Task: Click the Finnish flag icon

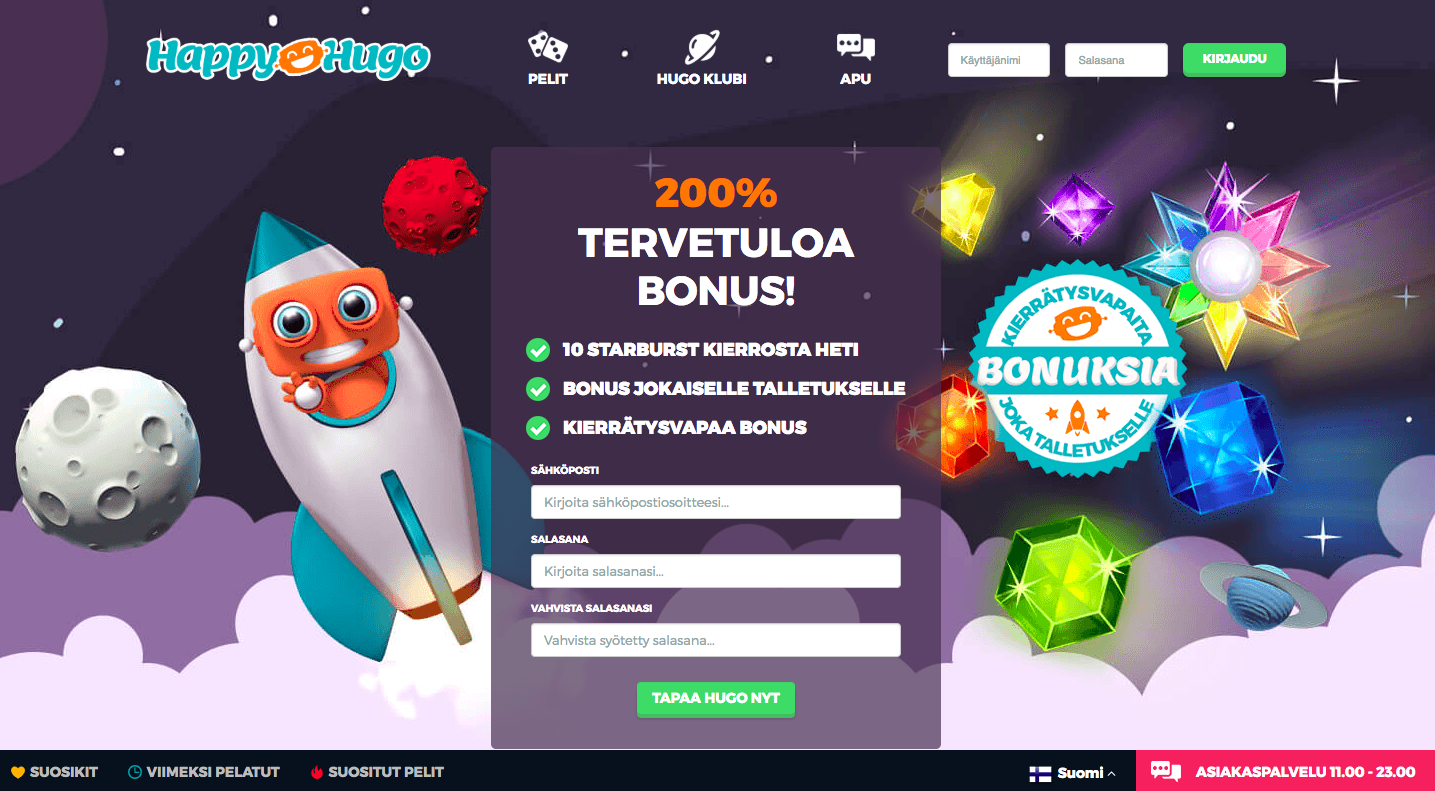Action: point(1040,773)
